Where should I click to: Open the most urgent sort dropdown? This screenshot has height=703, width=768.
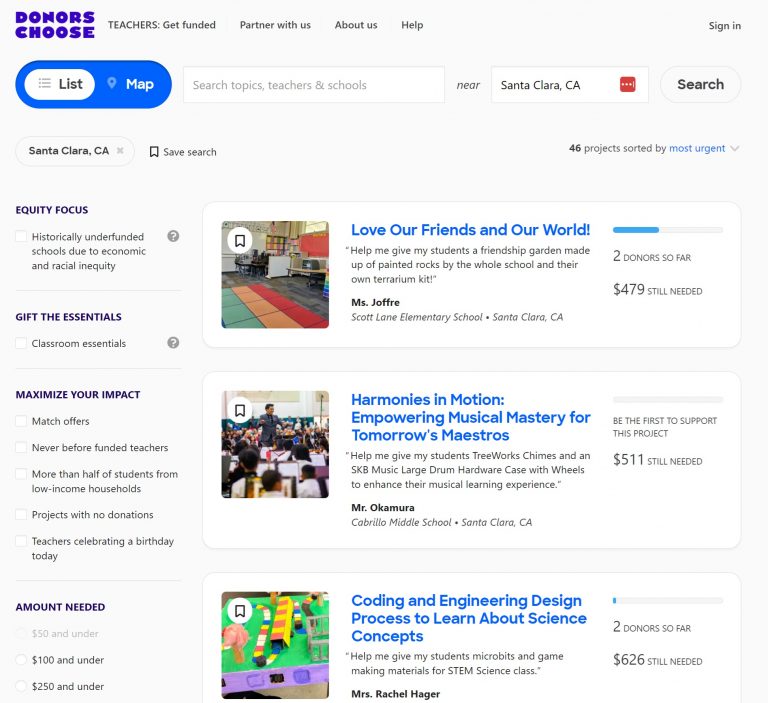(704, 148)
